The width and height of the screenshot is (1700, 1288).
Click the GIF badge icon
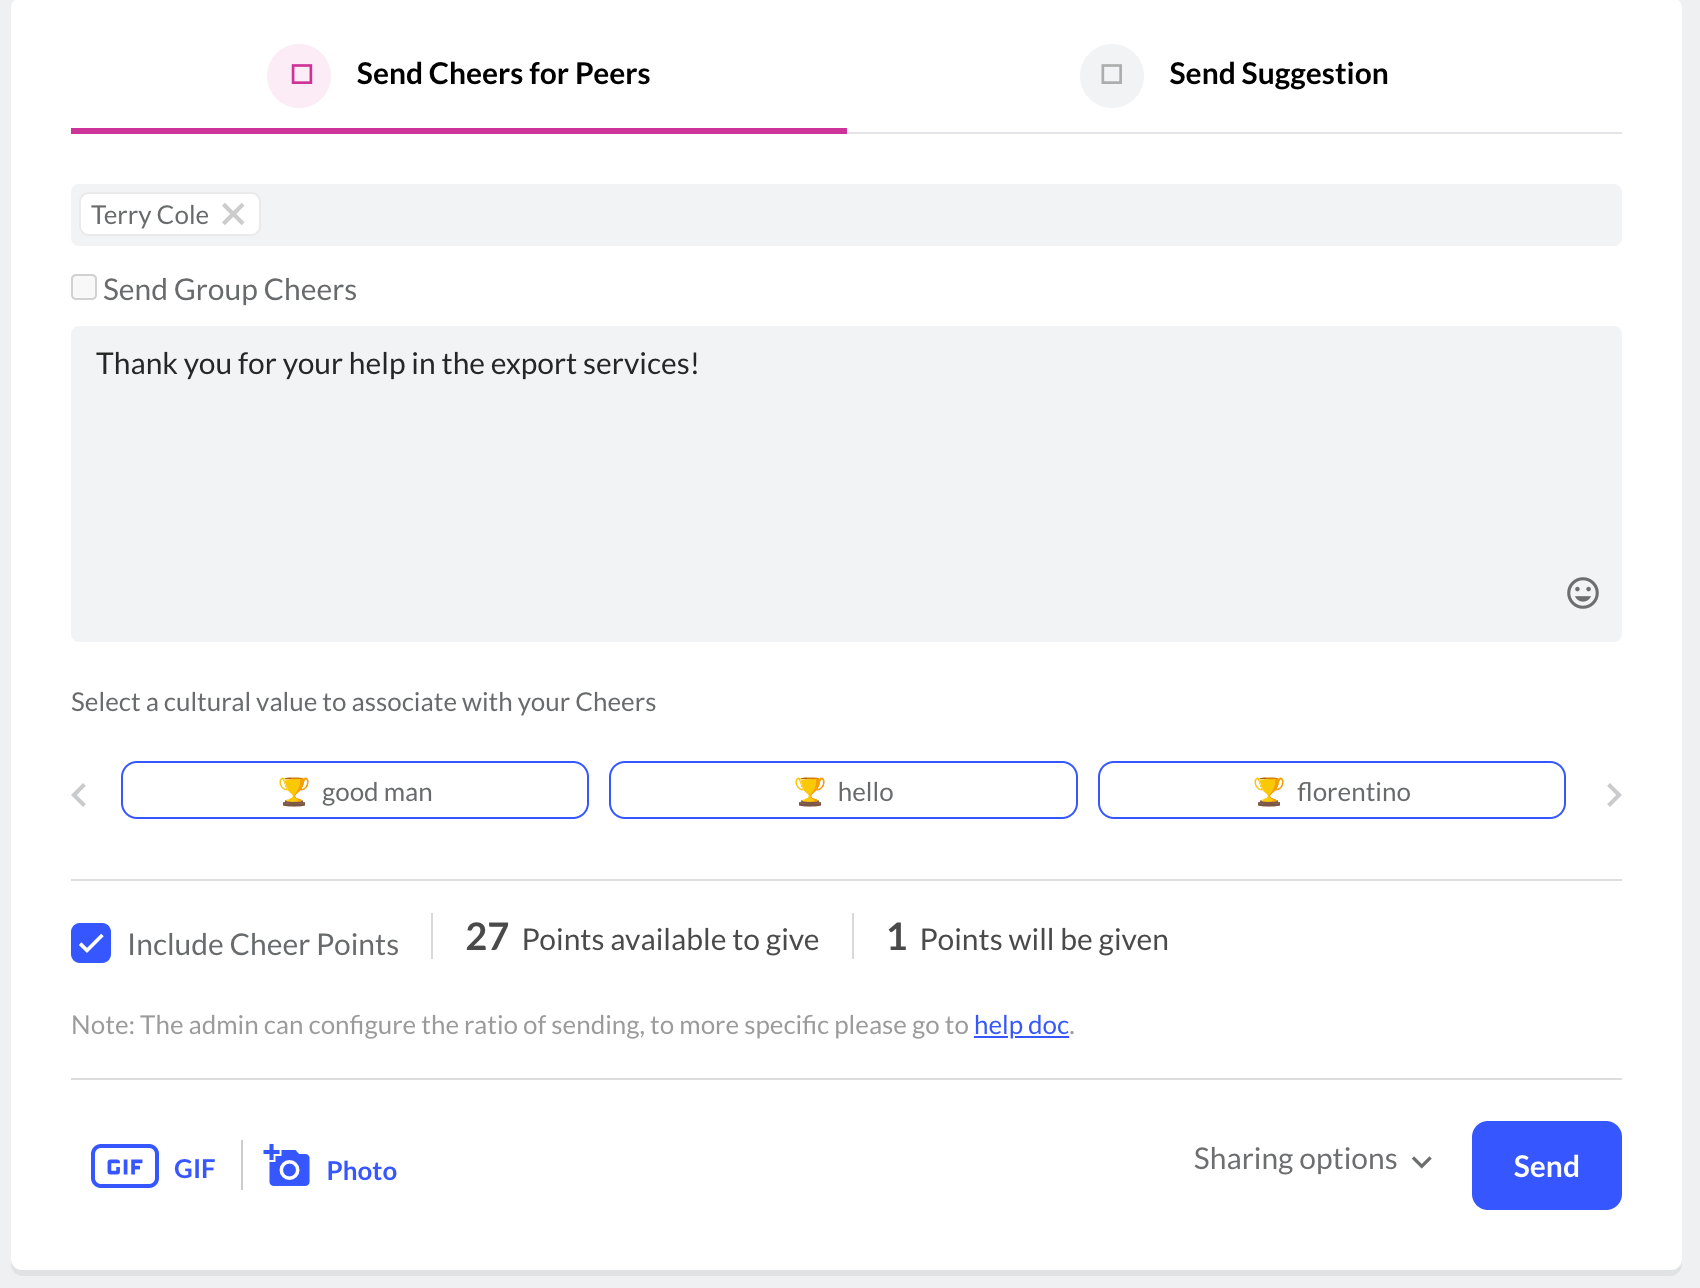coord(125,1166)
